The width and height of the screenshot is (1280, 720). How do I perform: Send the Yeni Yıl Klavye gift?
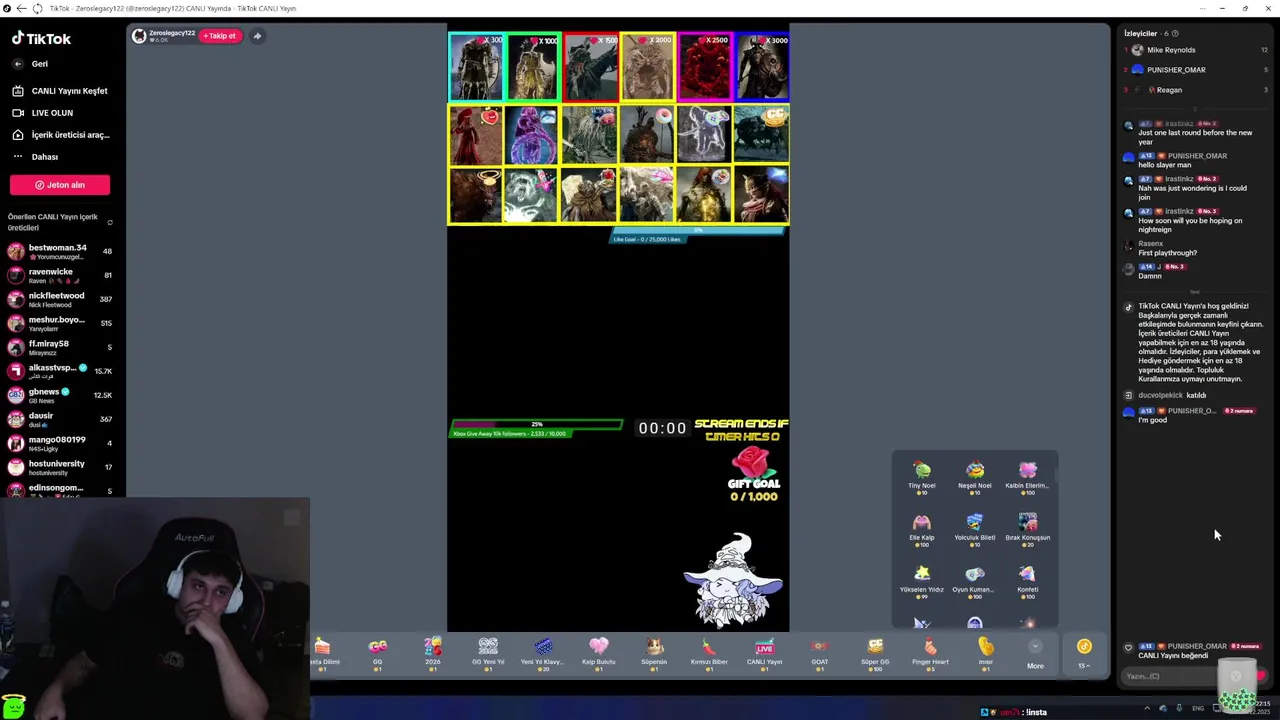[543, 653]
